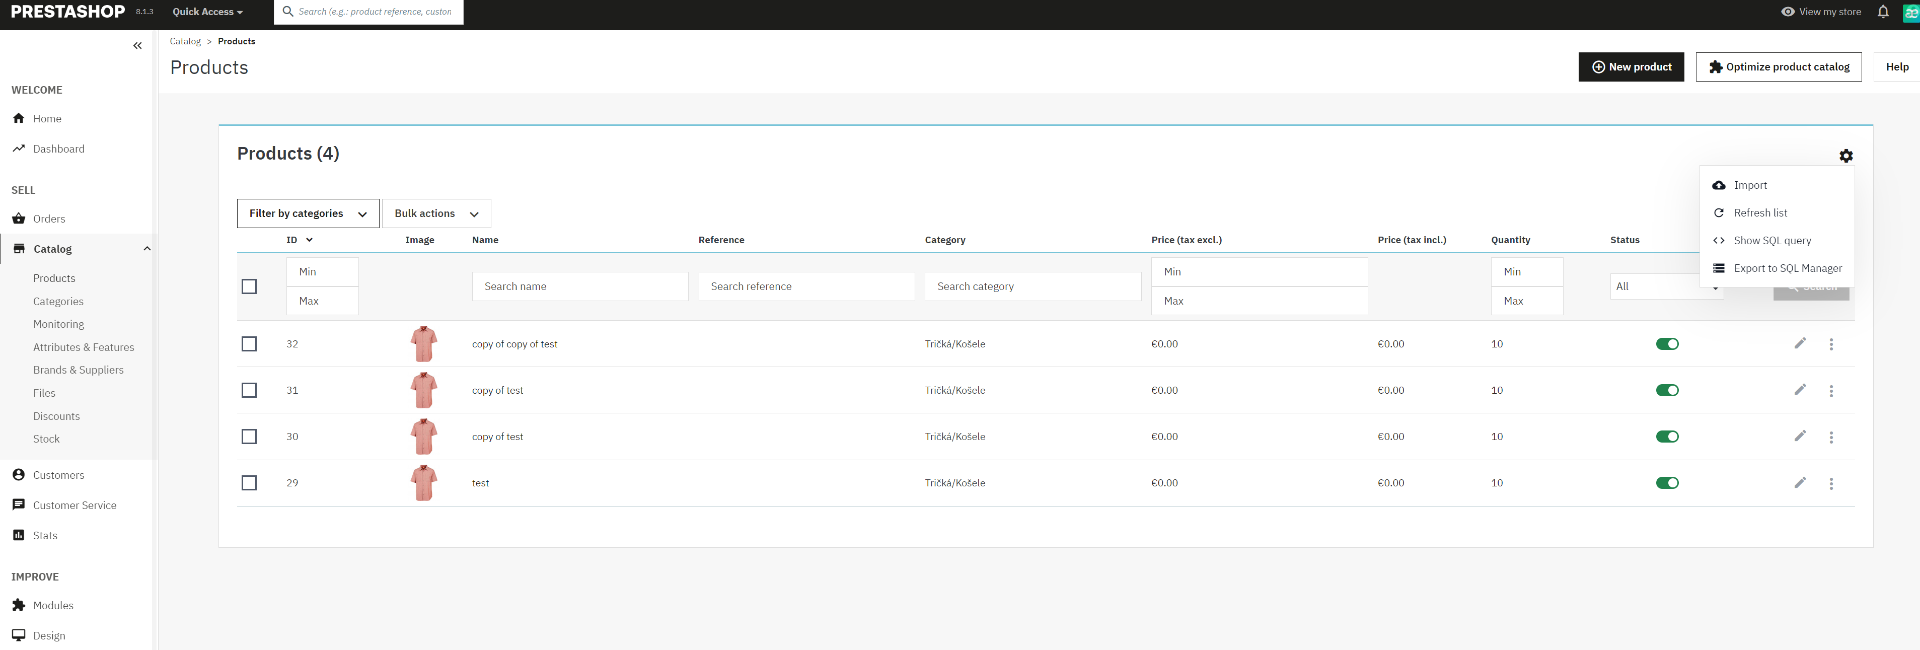The height and width of the screenshot is (650, 1920).
Task: Open more actions for product 32
Action: (1831, 344)
